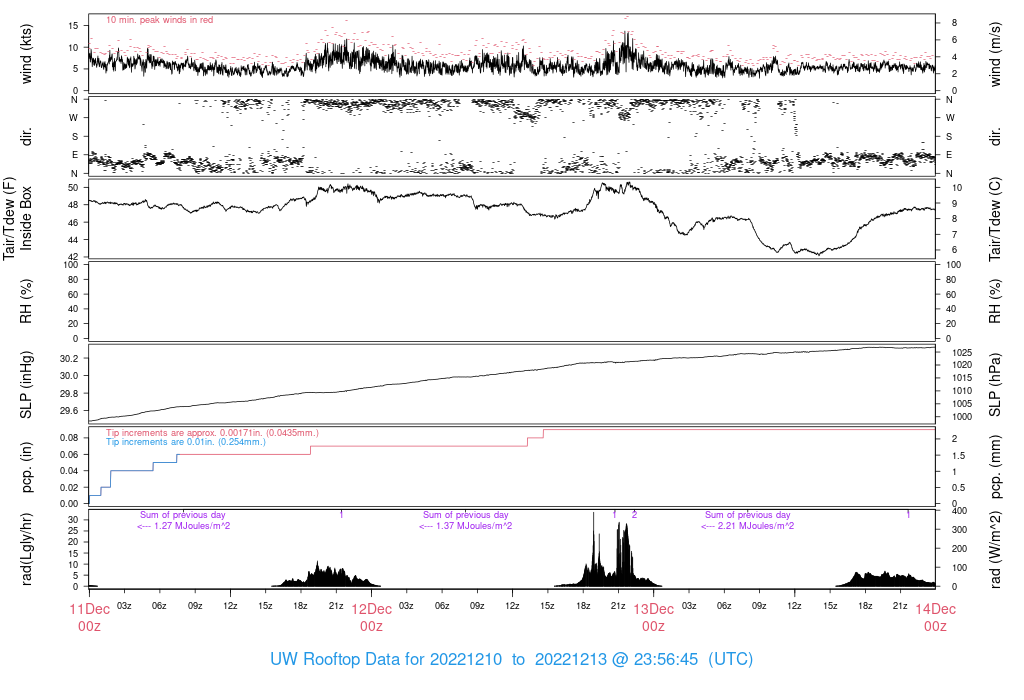Screen dimensions: 1024x700
Task: Select the '30' tick on the rad Lgly/hr axis
Action: click(x=73, y=520)
